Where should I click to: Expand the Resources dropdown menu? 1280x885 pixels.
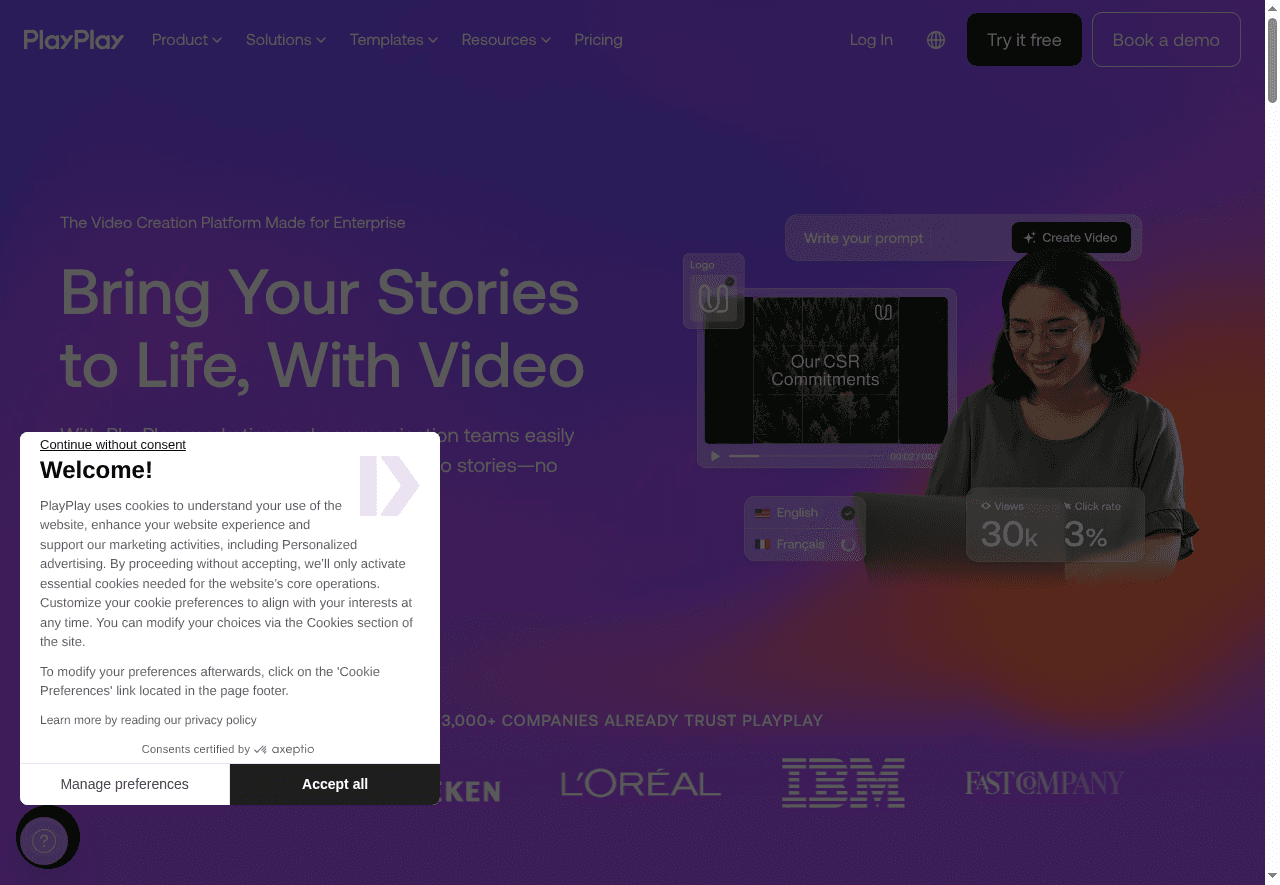point(505,40)
